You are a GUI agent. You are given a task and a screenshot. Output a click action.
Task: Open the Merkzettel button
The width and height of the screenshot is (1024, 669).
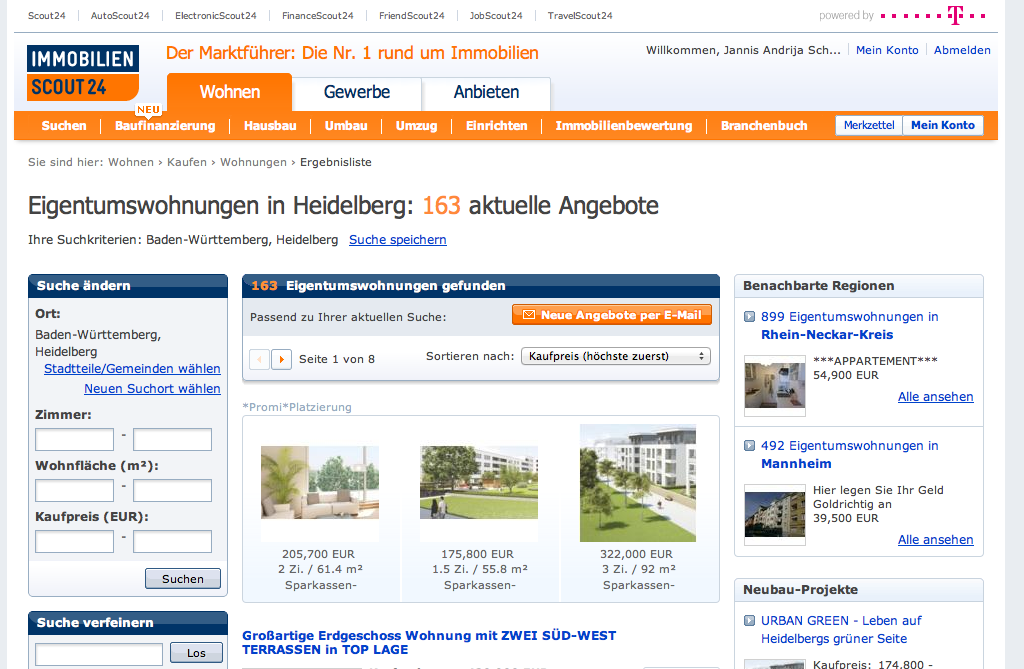[869, 125]
